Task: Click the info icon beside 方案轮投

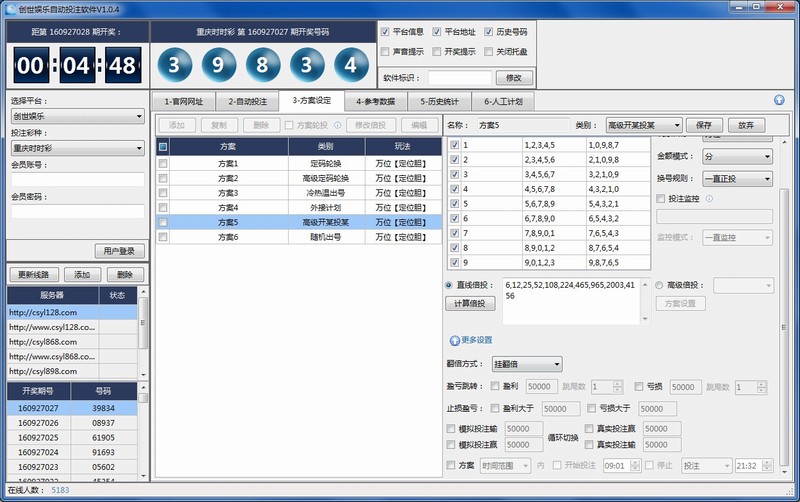Action: click(336, 125)
